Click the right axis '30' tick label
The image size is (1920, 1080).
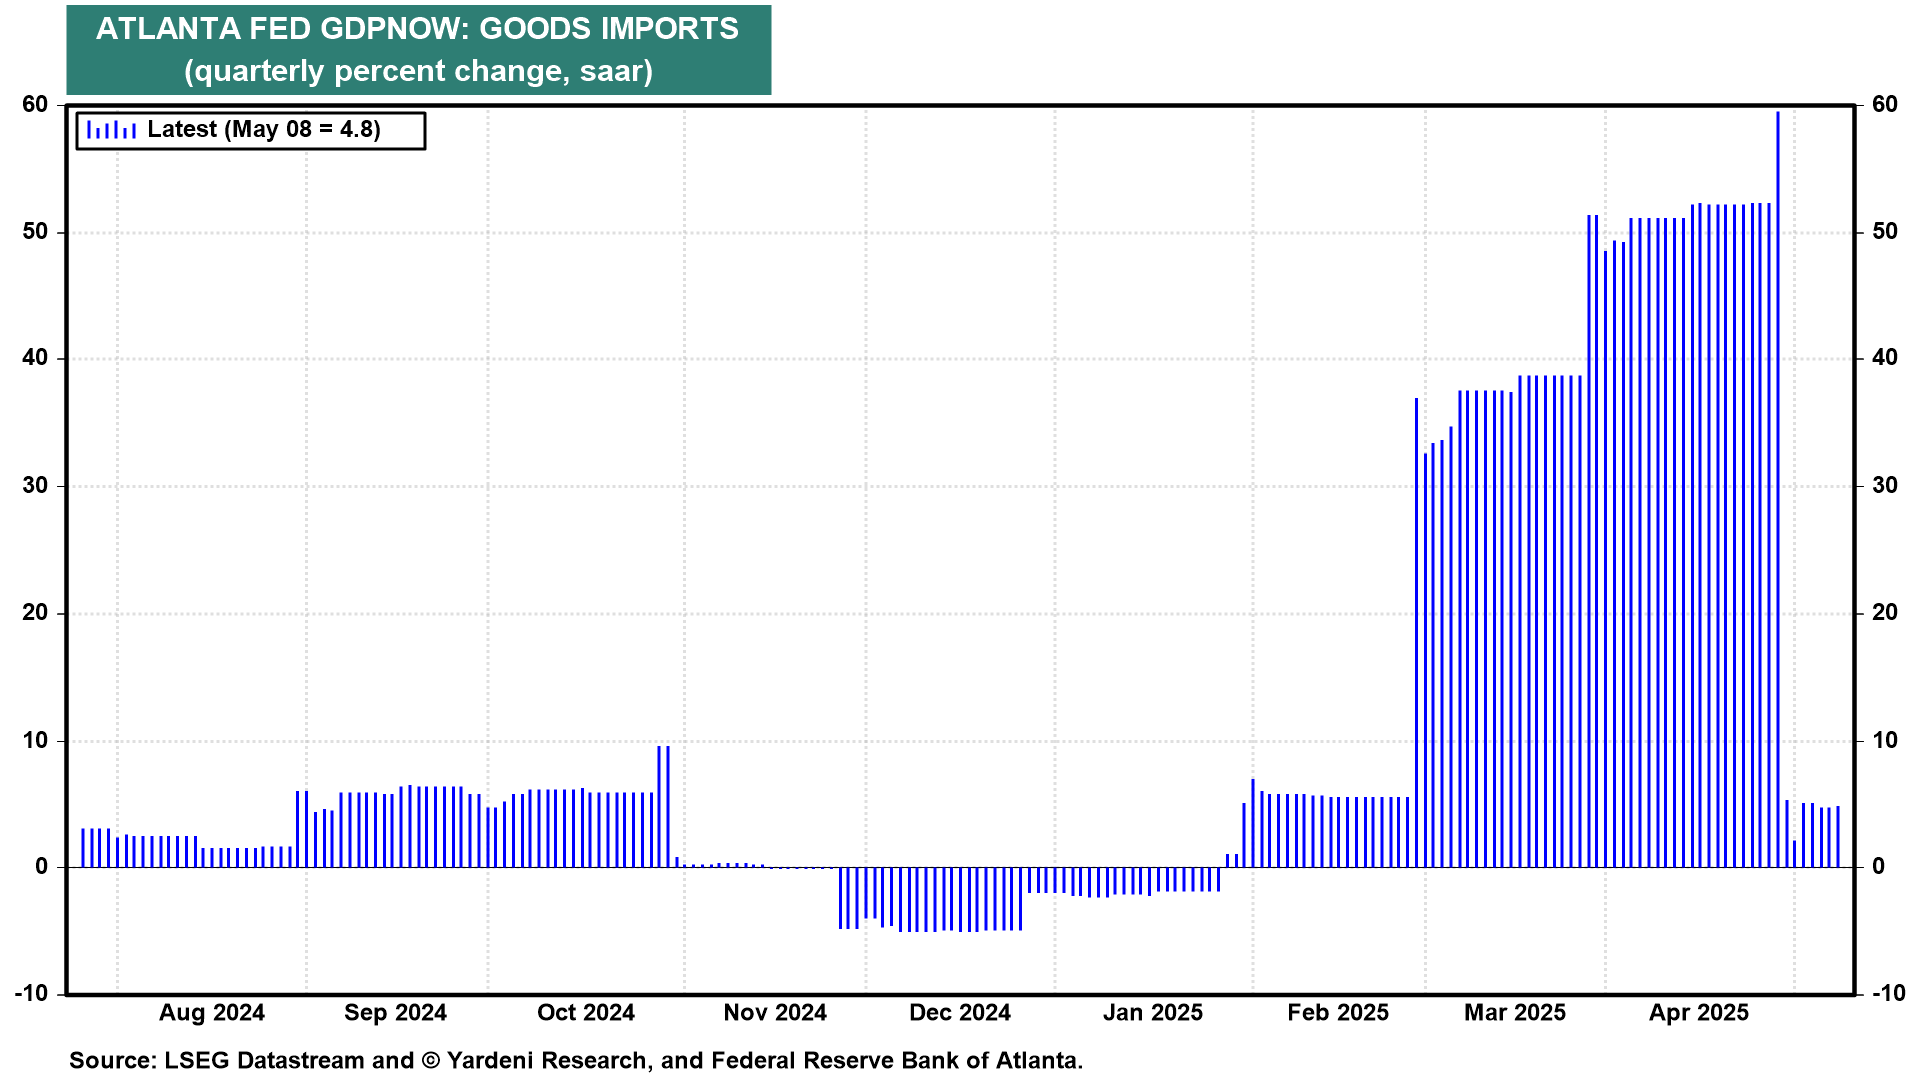[1884, 486]
